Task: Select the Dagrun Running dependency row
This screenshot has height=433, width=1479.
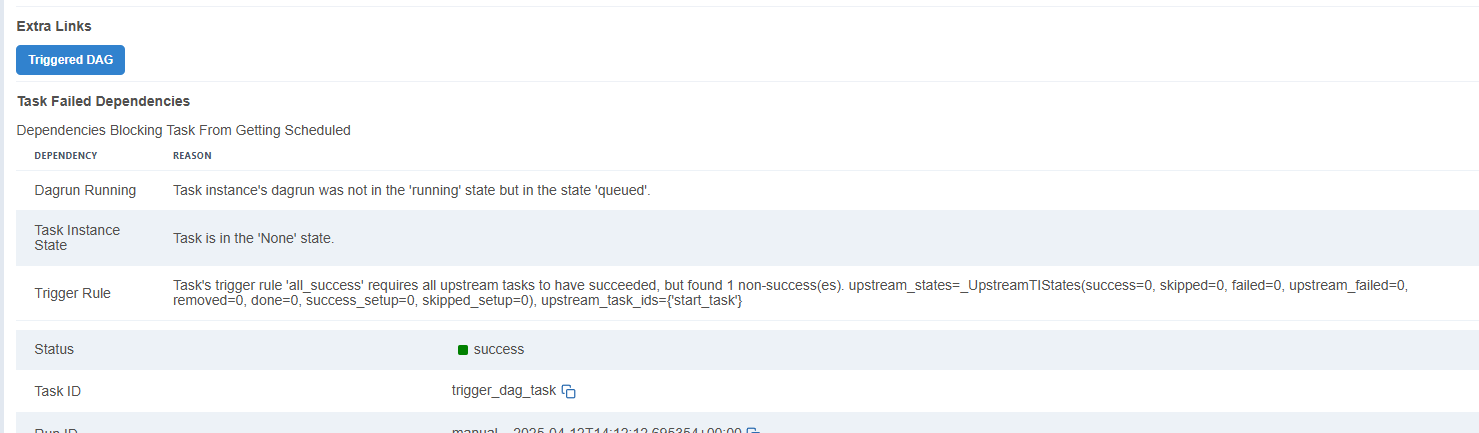Action: click(747, 190)
